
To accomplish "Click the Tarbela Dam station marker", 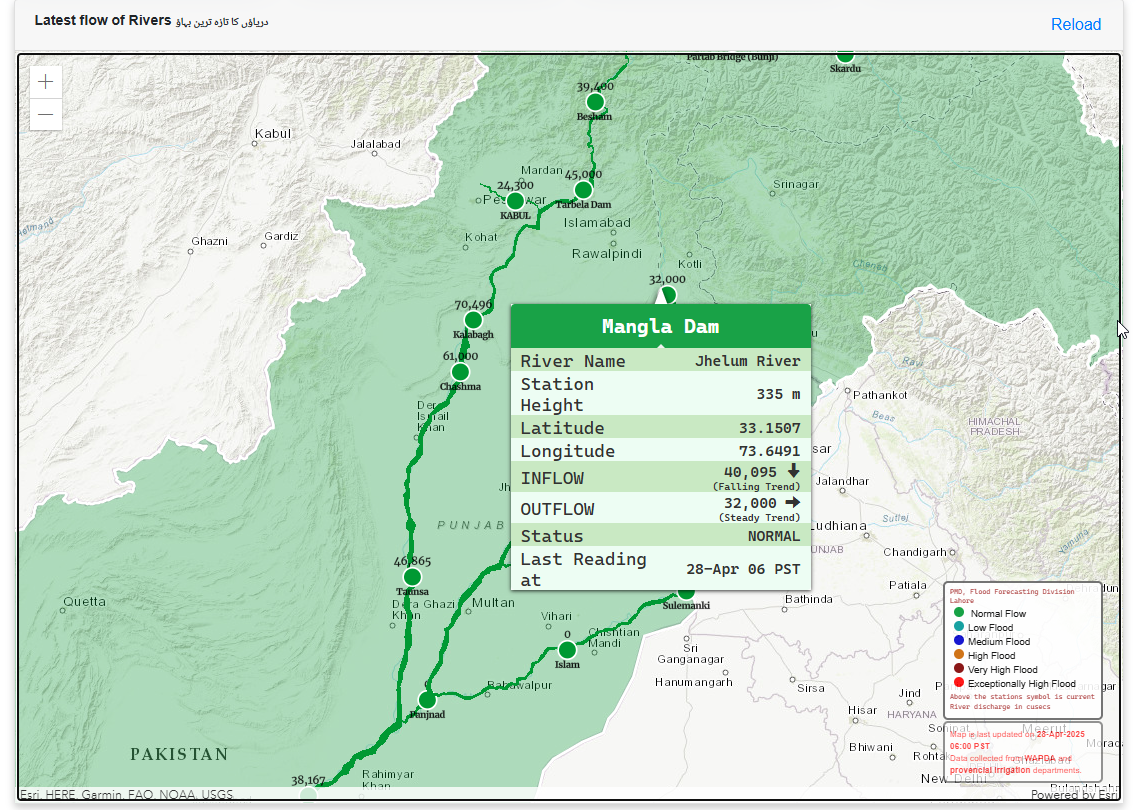I will pos(583,190).
